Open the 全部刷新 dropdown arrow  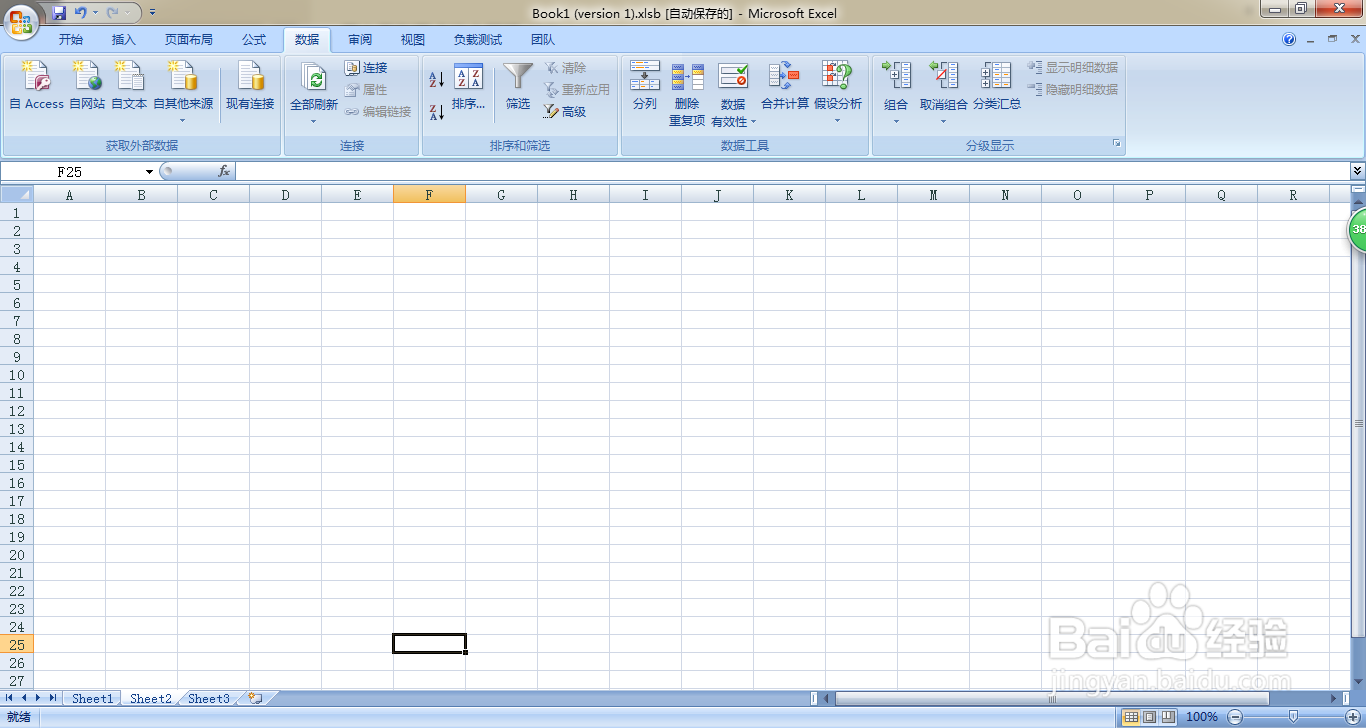click(x=314, y=121)
